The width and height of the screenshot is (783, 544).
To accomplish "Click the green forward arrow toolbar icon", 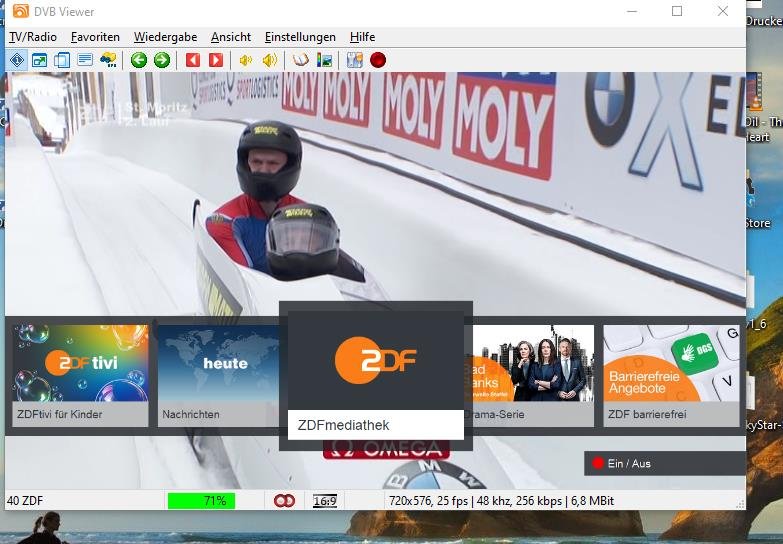I will (x=161, y=60).
